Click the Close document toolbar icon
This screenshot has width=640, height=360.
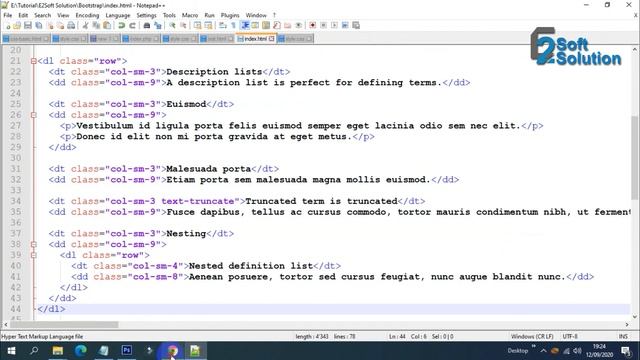tap(50, 25)
